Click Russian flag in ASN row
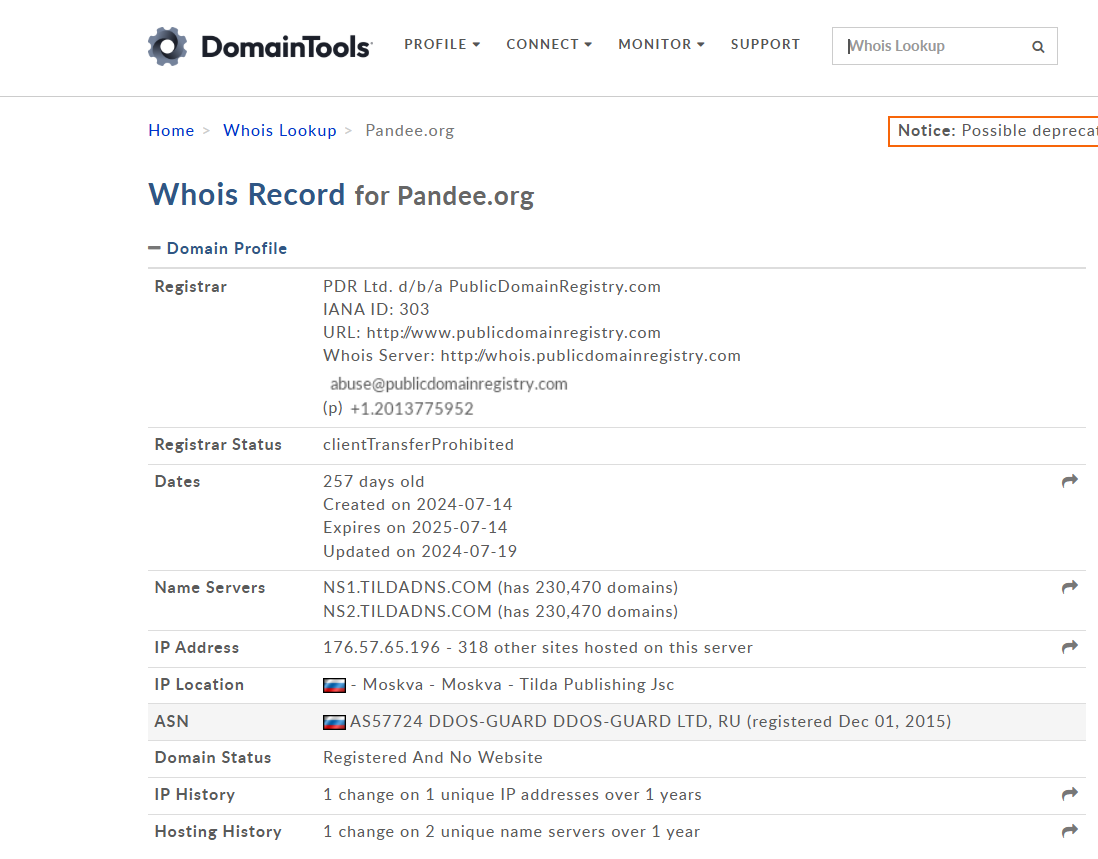The width and height of the screenshot is (1098, 859). (334, 722)
